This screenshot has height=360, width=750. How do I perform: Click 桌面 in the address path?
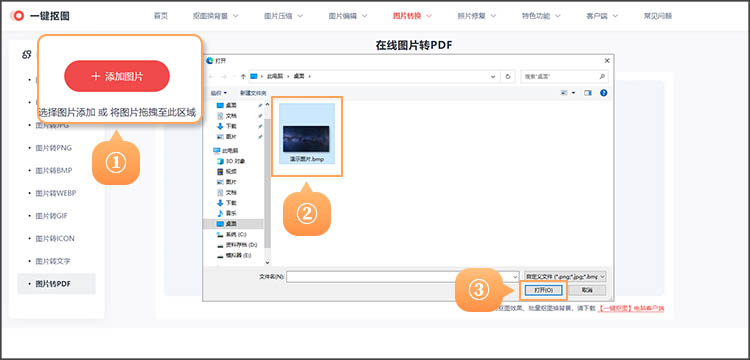299,76
